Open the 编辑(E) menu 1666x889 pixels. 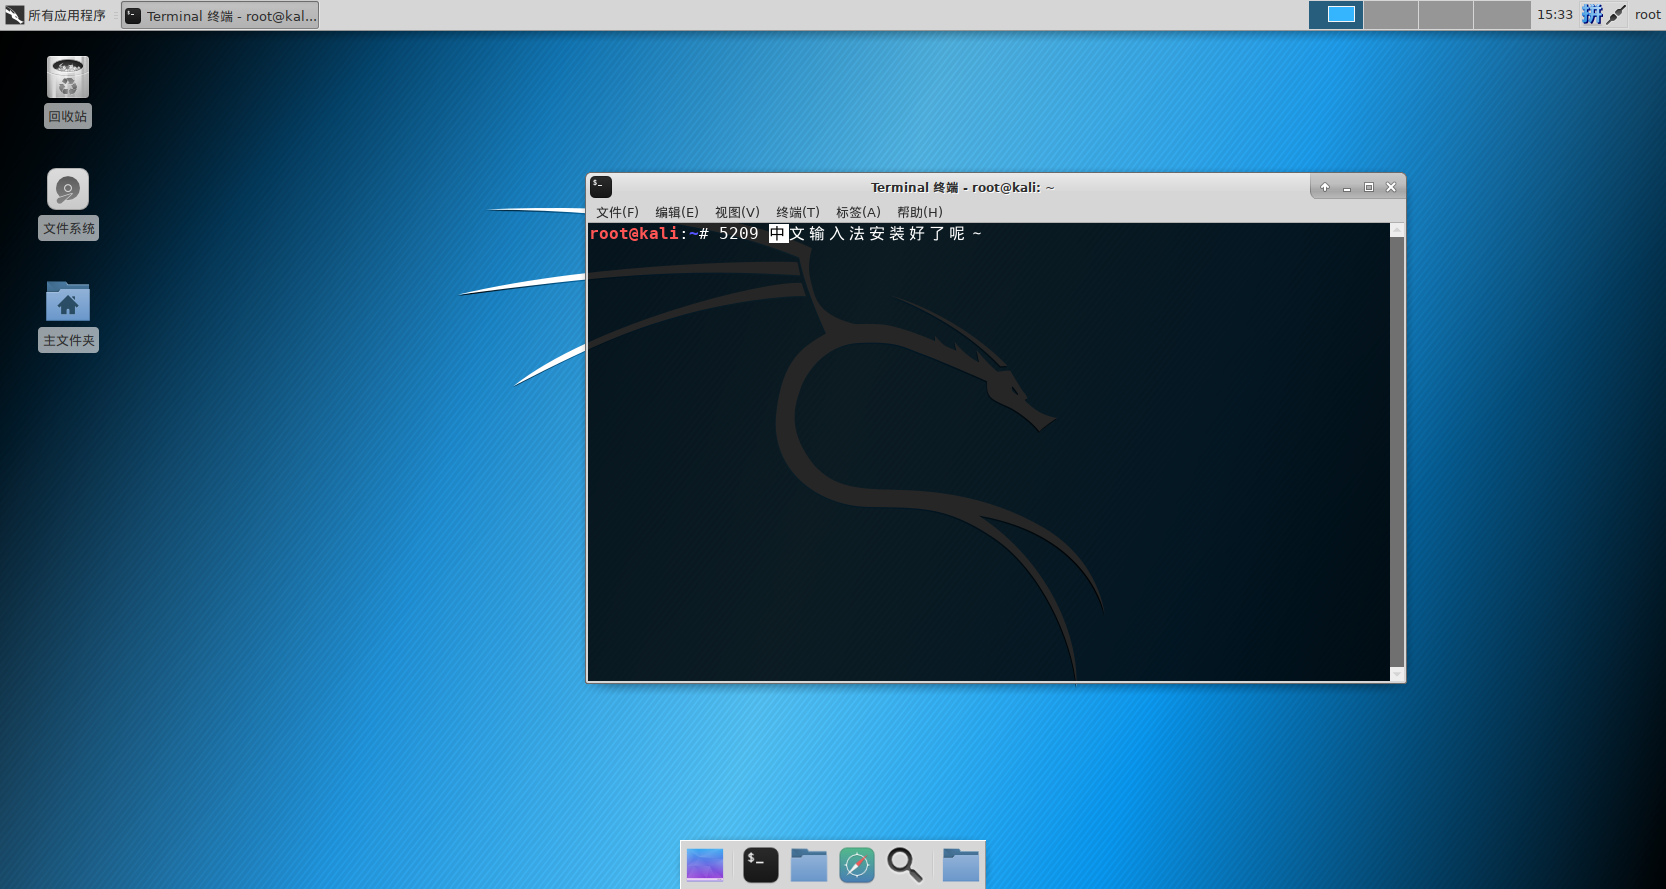(677, 212)
